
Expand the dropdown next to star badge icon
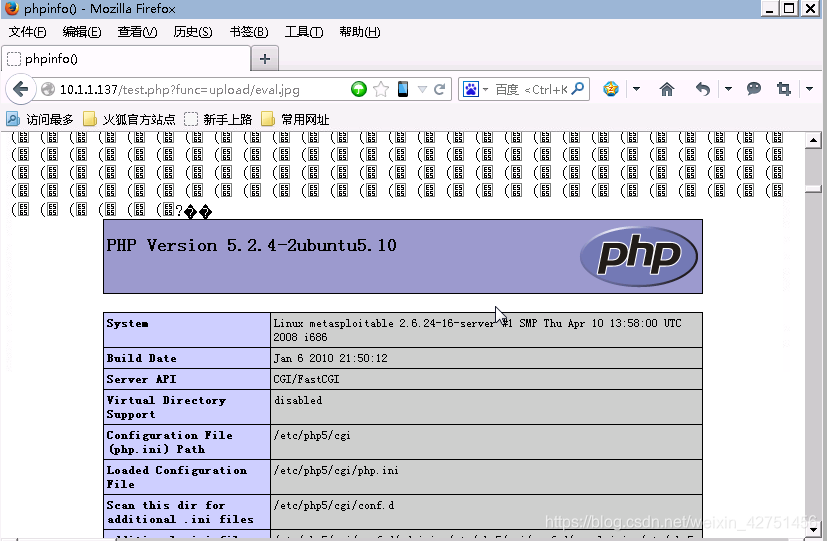(x=636, y=89)
